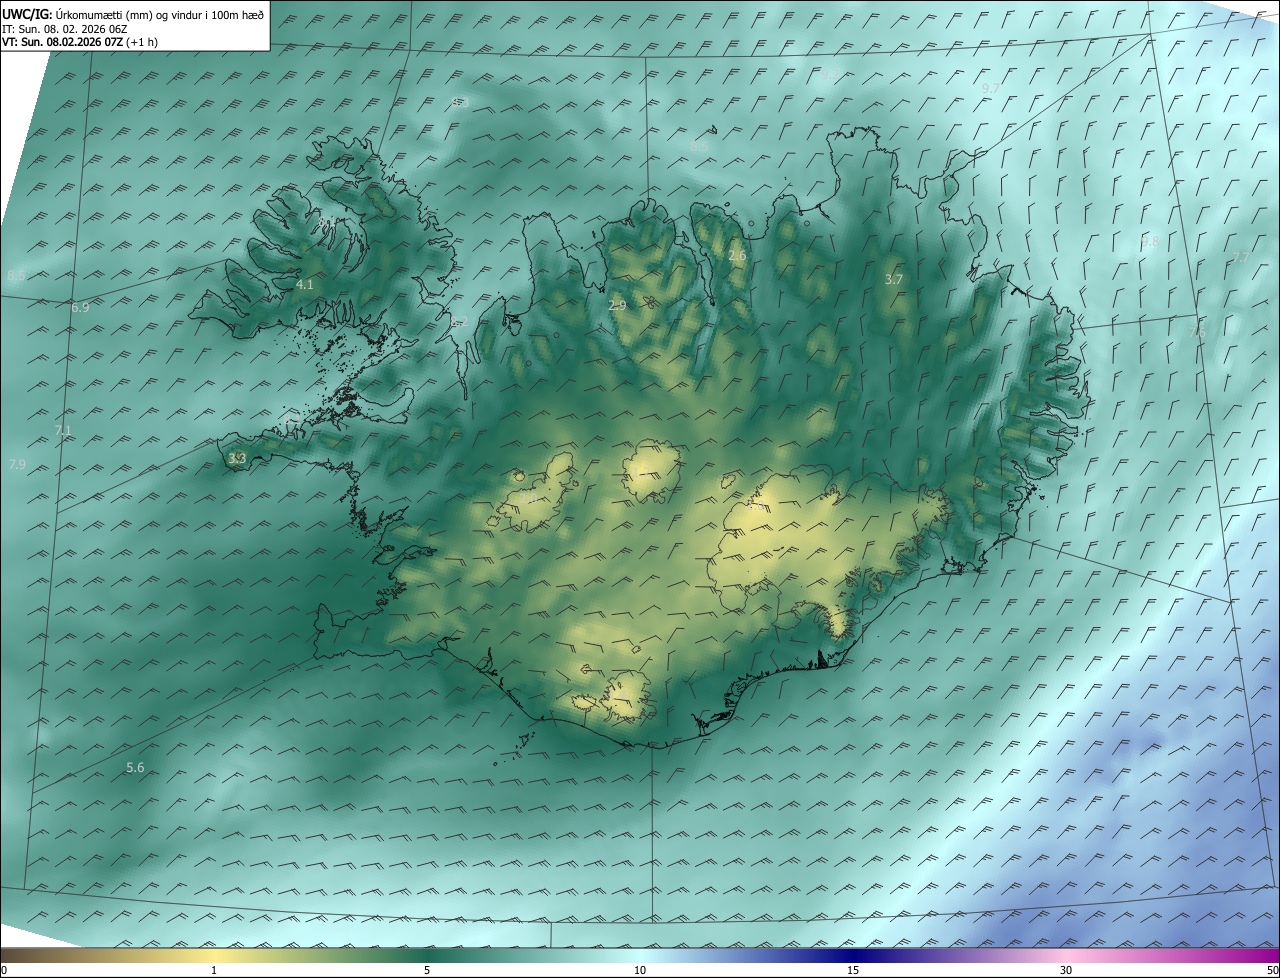Click the 0 tick on the color scale

point(4,971)
